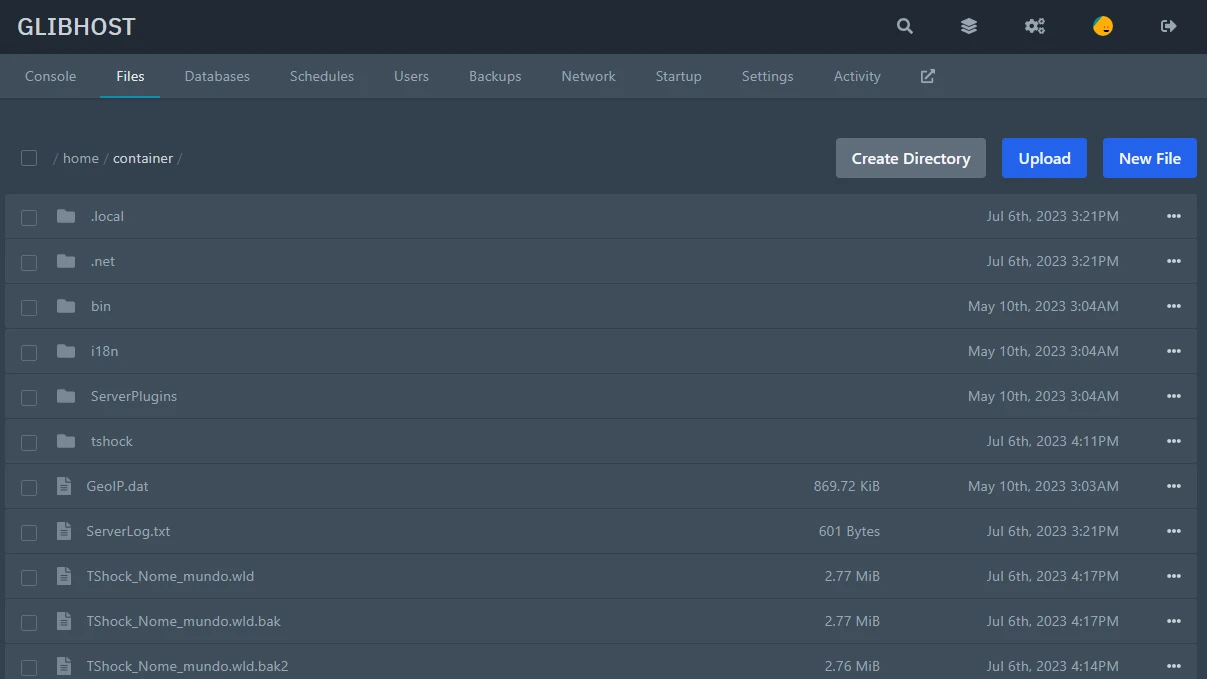This screenshot has width=1207, height=679.
Task: Switch to the Console tab
Action: [x=50, y=76]
